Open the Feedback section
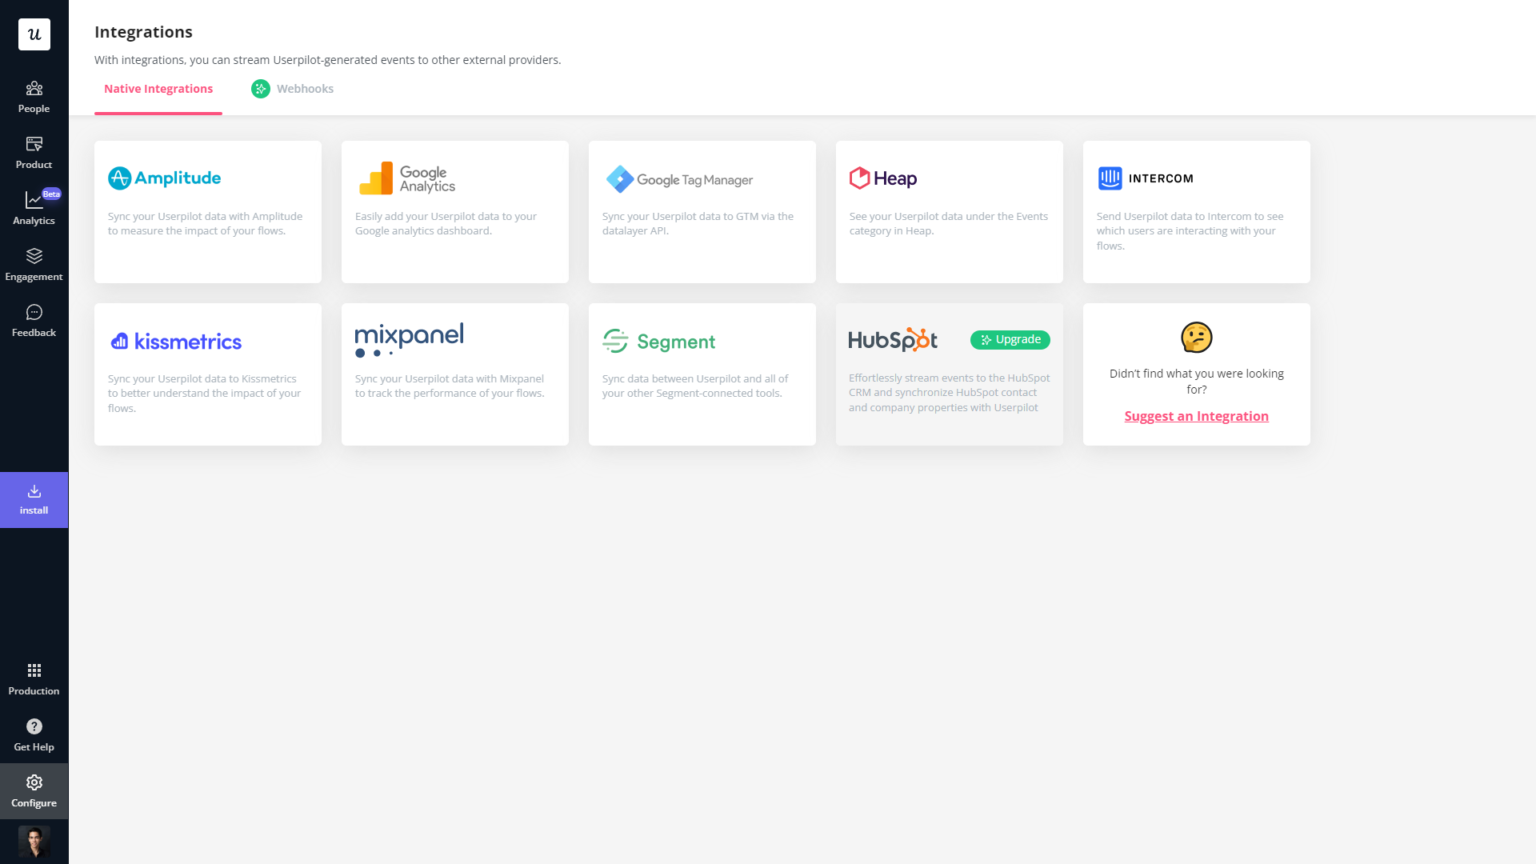 coord(34,318)
